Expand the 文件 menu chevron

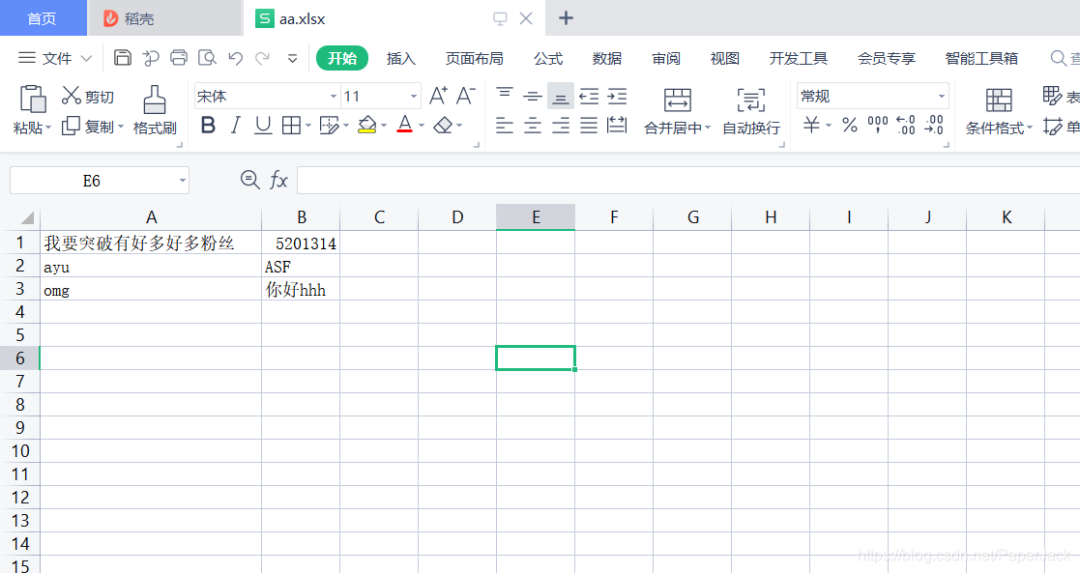(86, 59)
